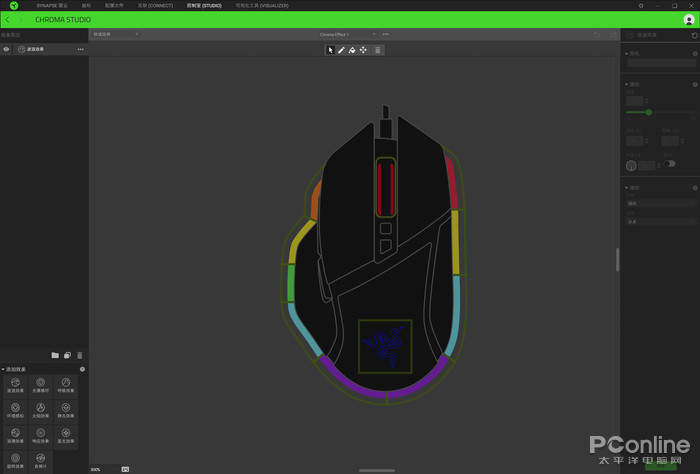Go back with the left arrow

tap(8, 20)
